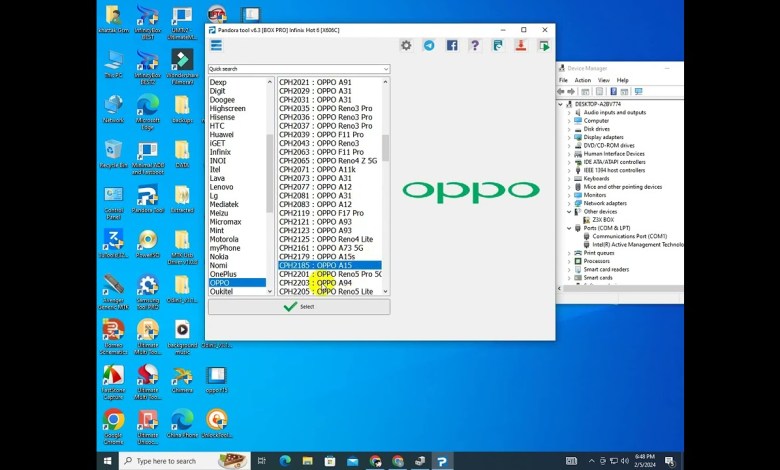Click the purple question mark help icon

[475, 46]
